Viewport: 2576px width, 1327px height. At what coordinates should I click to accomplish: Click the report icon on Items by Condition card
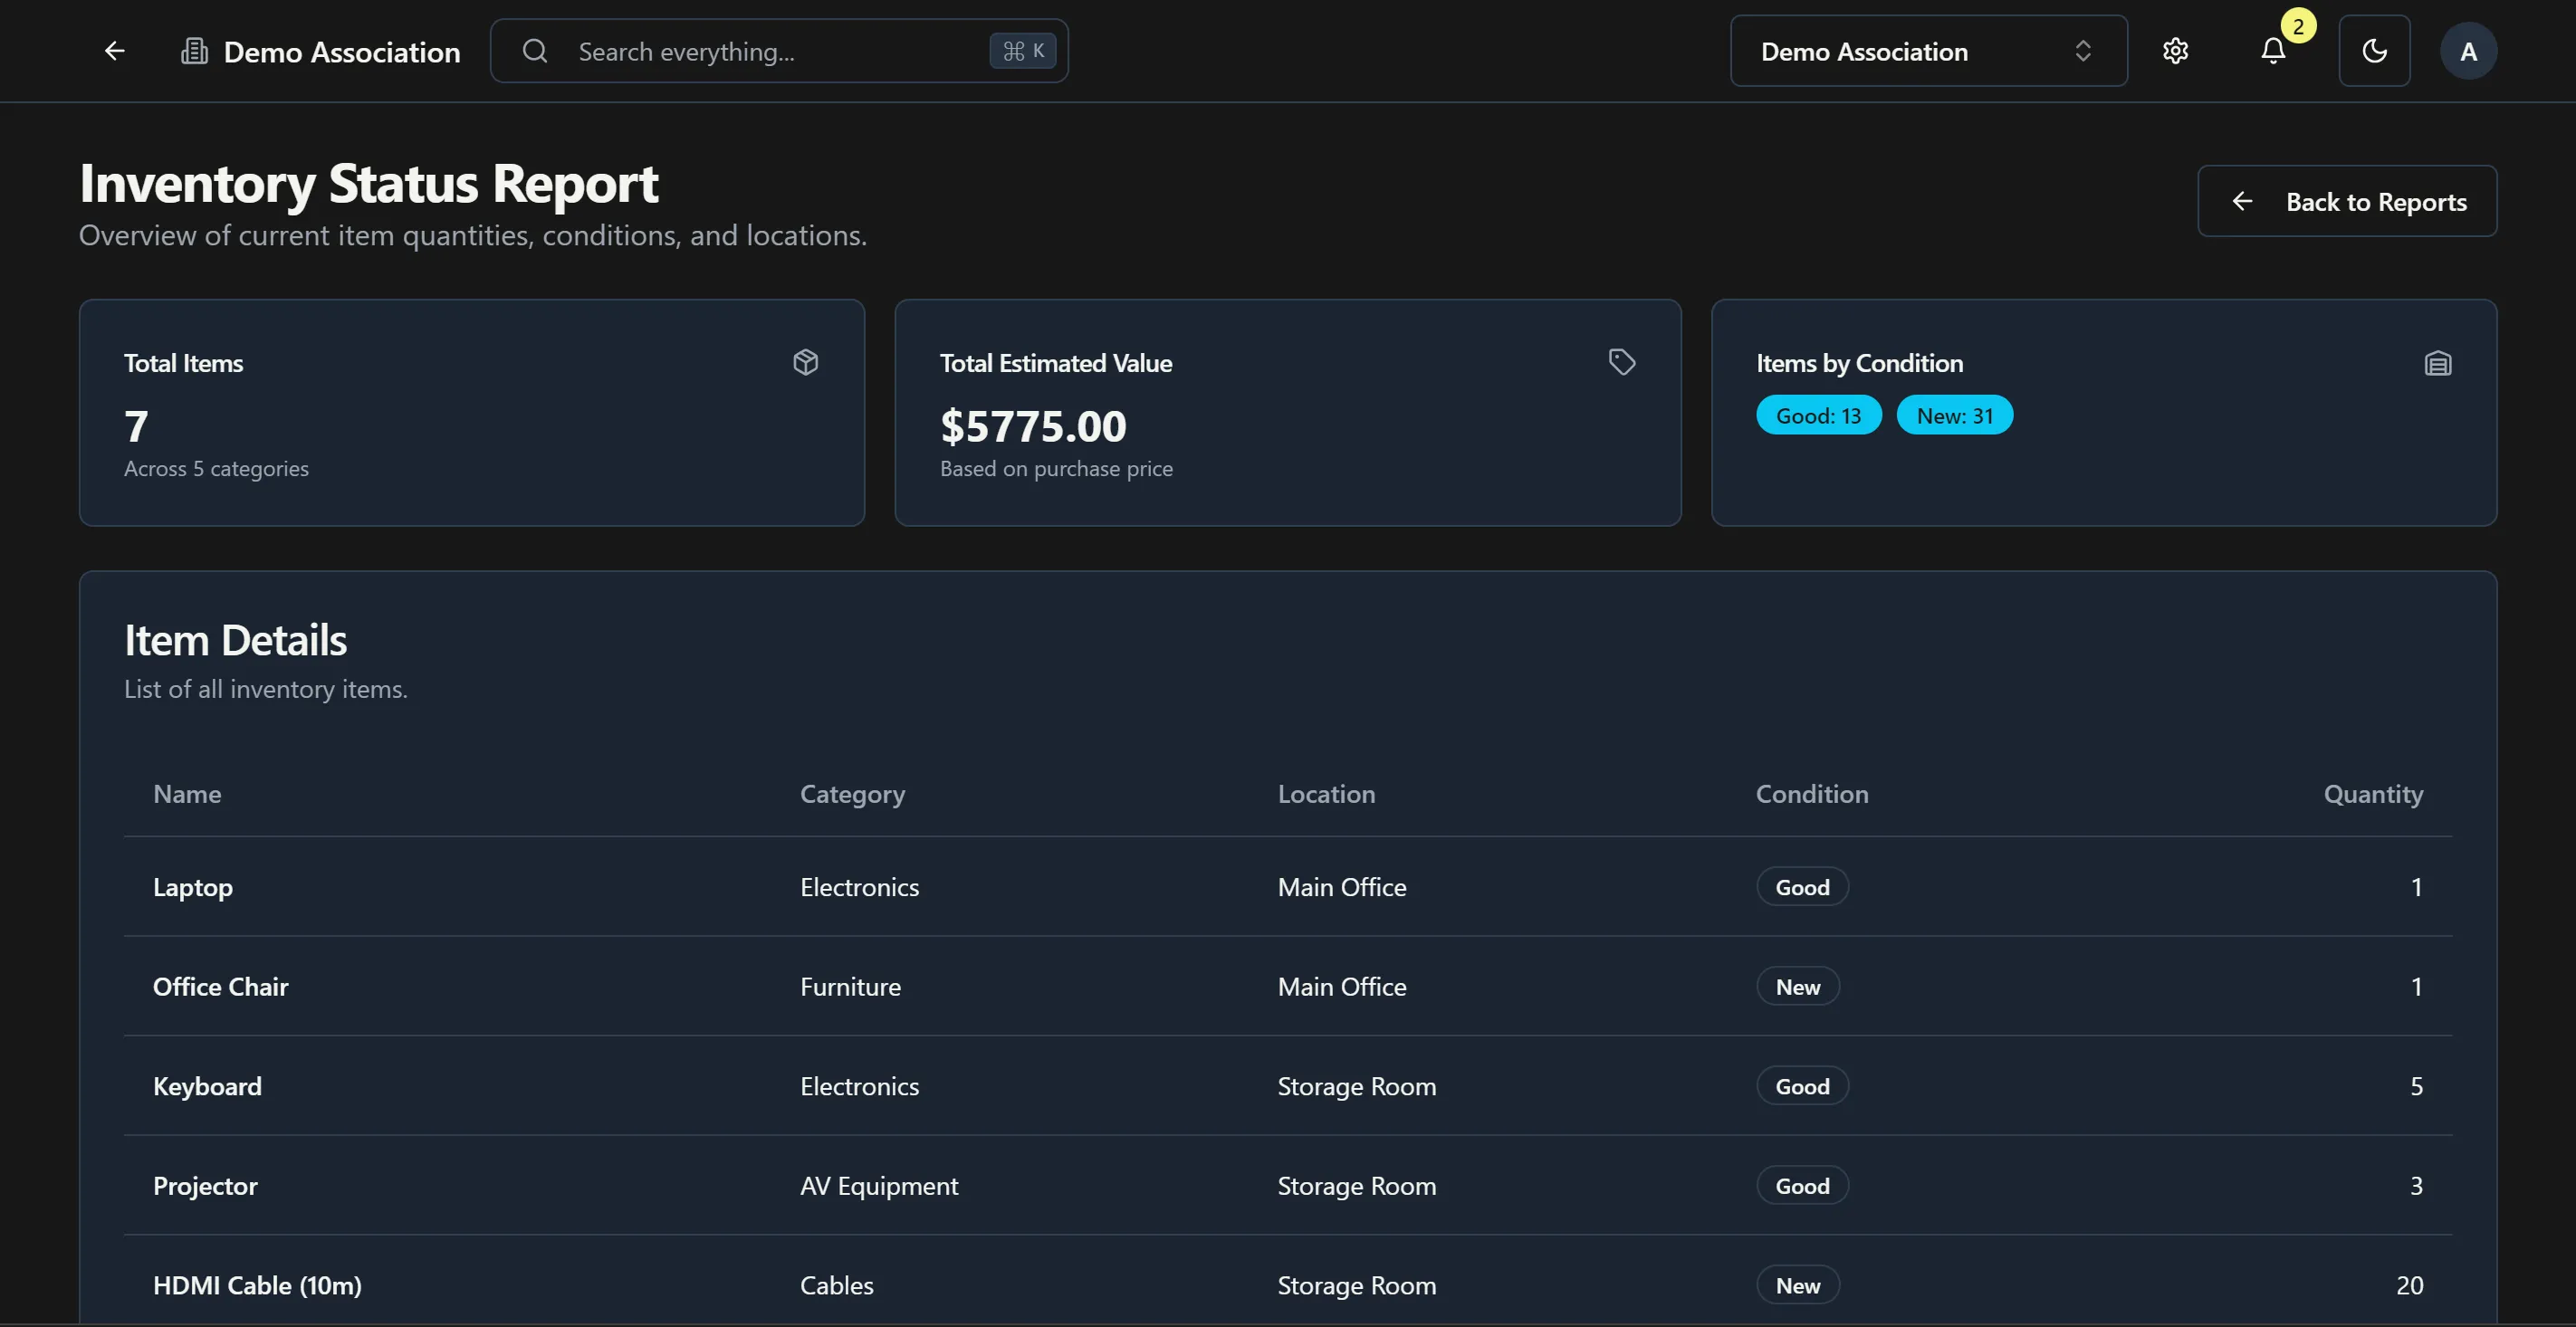(2438, 362)
